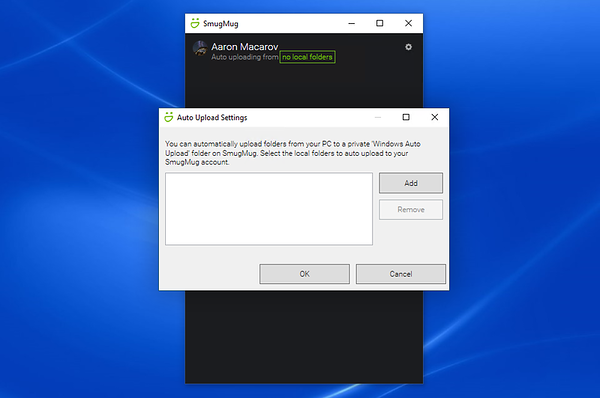Click Aaron Macarov's profile avatar
Image resolution: width=600 pixels, height=398 pixels.
(200, 49)
